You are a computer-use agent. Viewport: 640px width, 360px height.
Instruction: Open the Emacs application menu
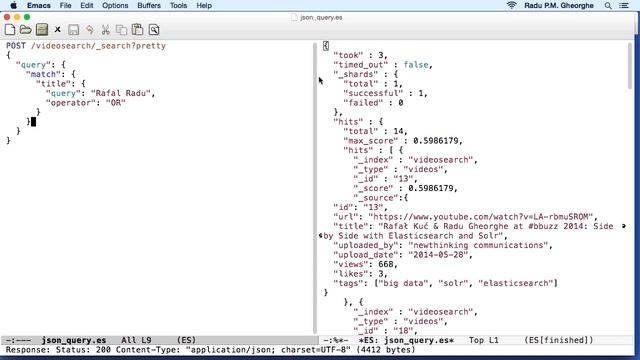click(39, 6)
